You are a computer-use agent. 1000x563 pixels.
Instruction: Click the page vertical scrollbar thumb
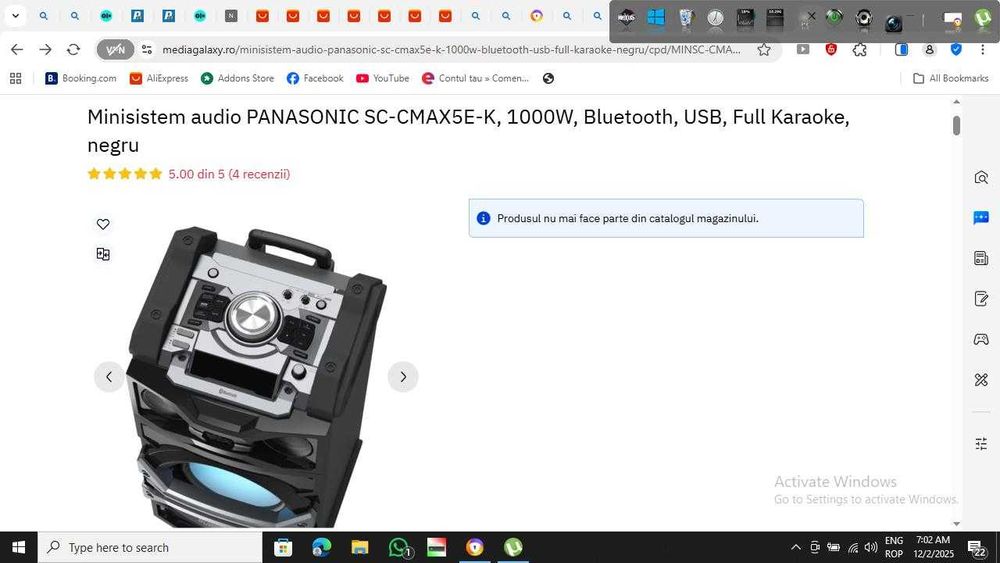click(x=956, y=125)
